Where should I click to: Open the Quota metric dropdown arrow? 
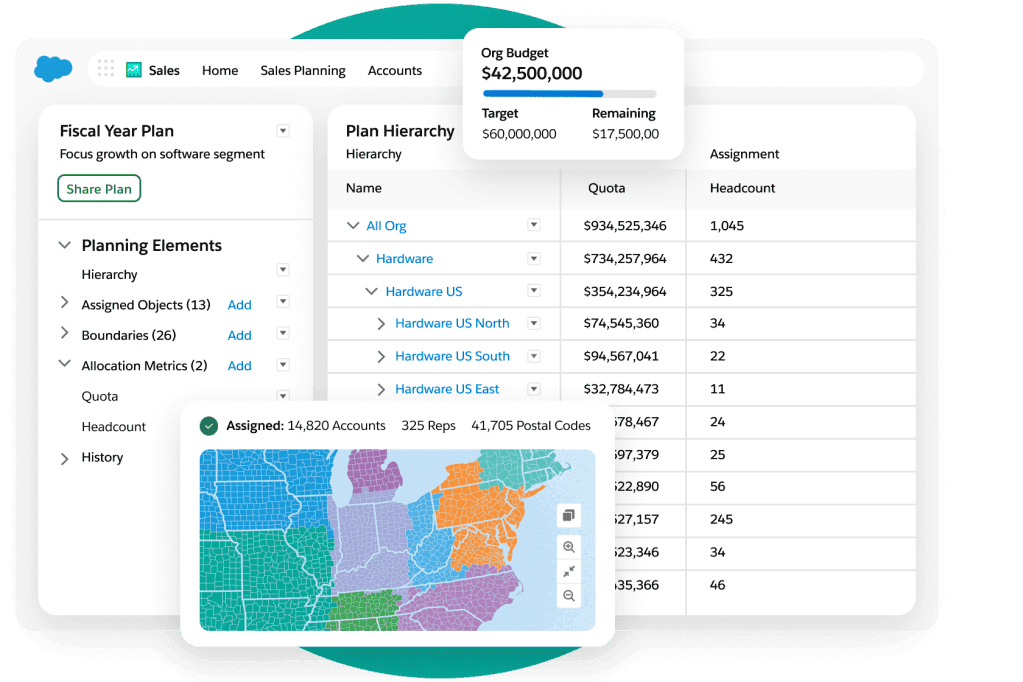point(283,395)
